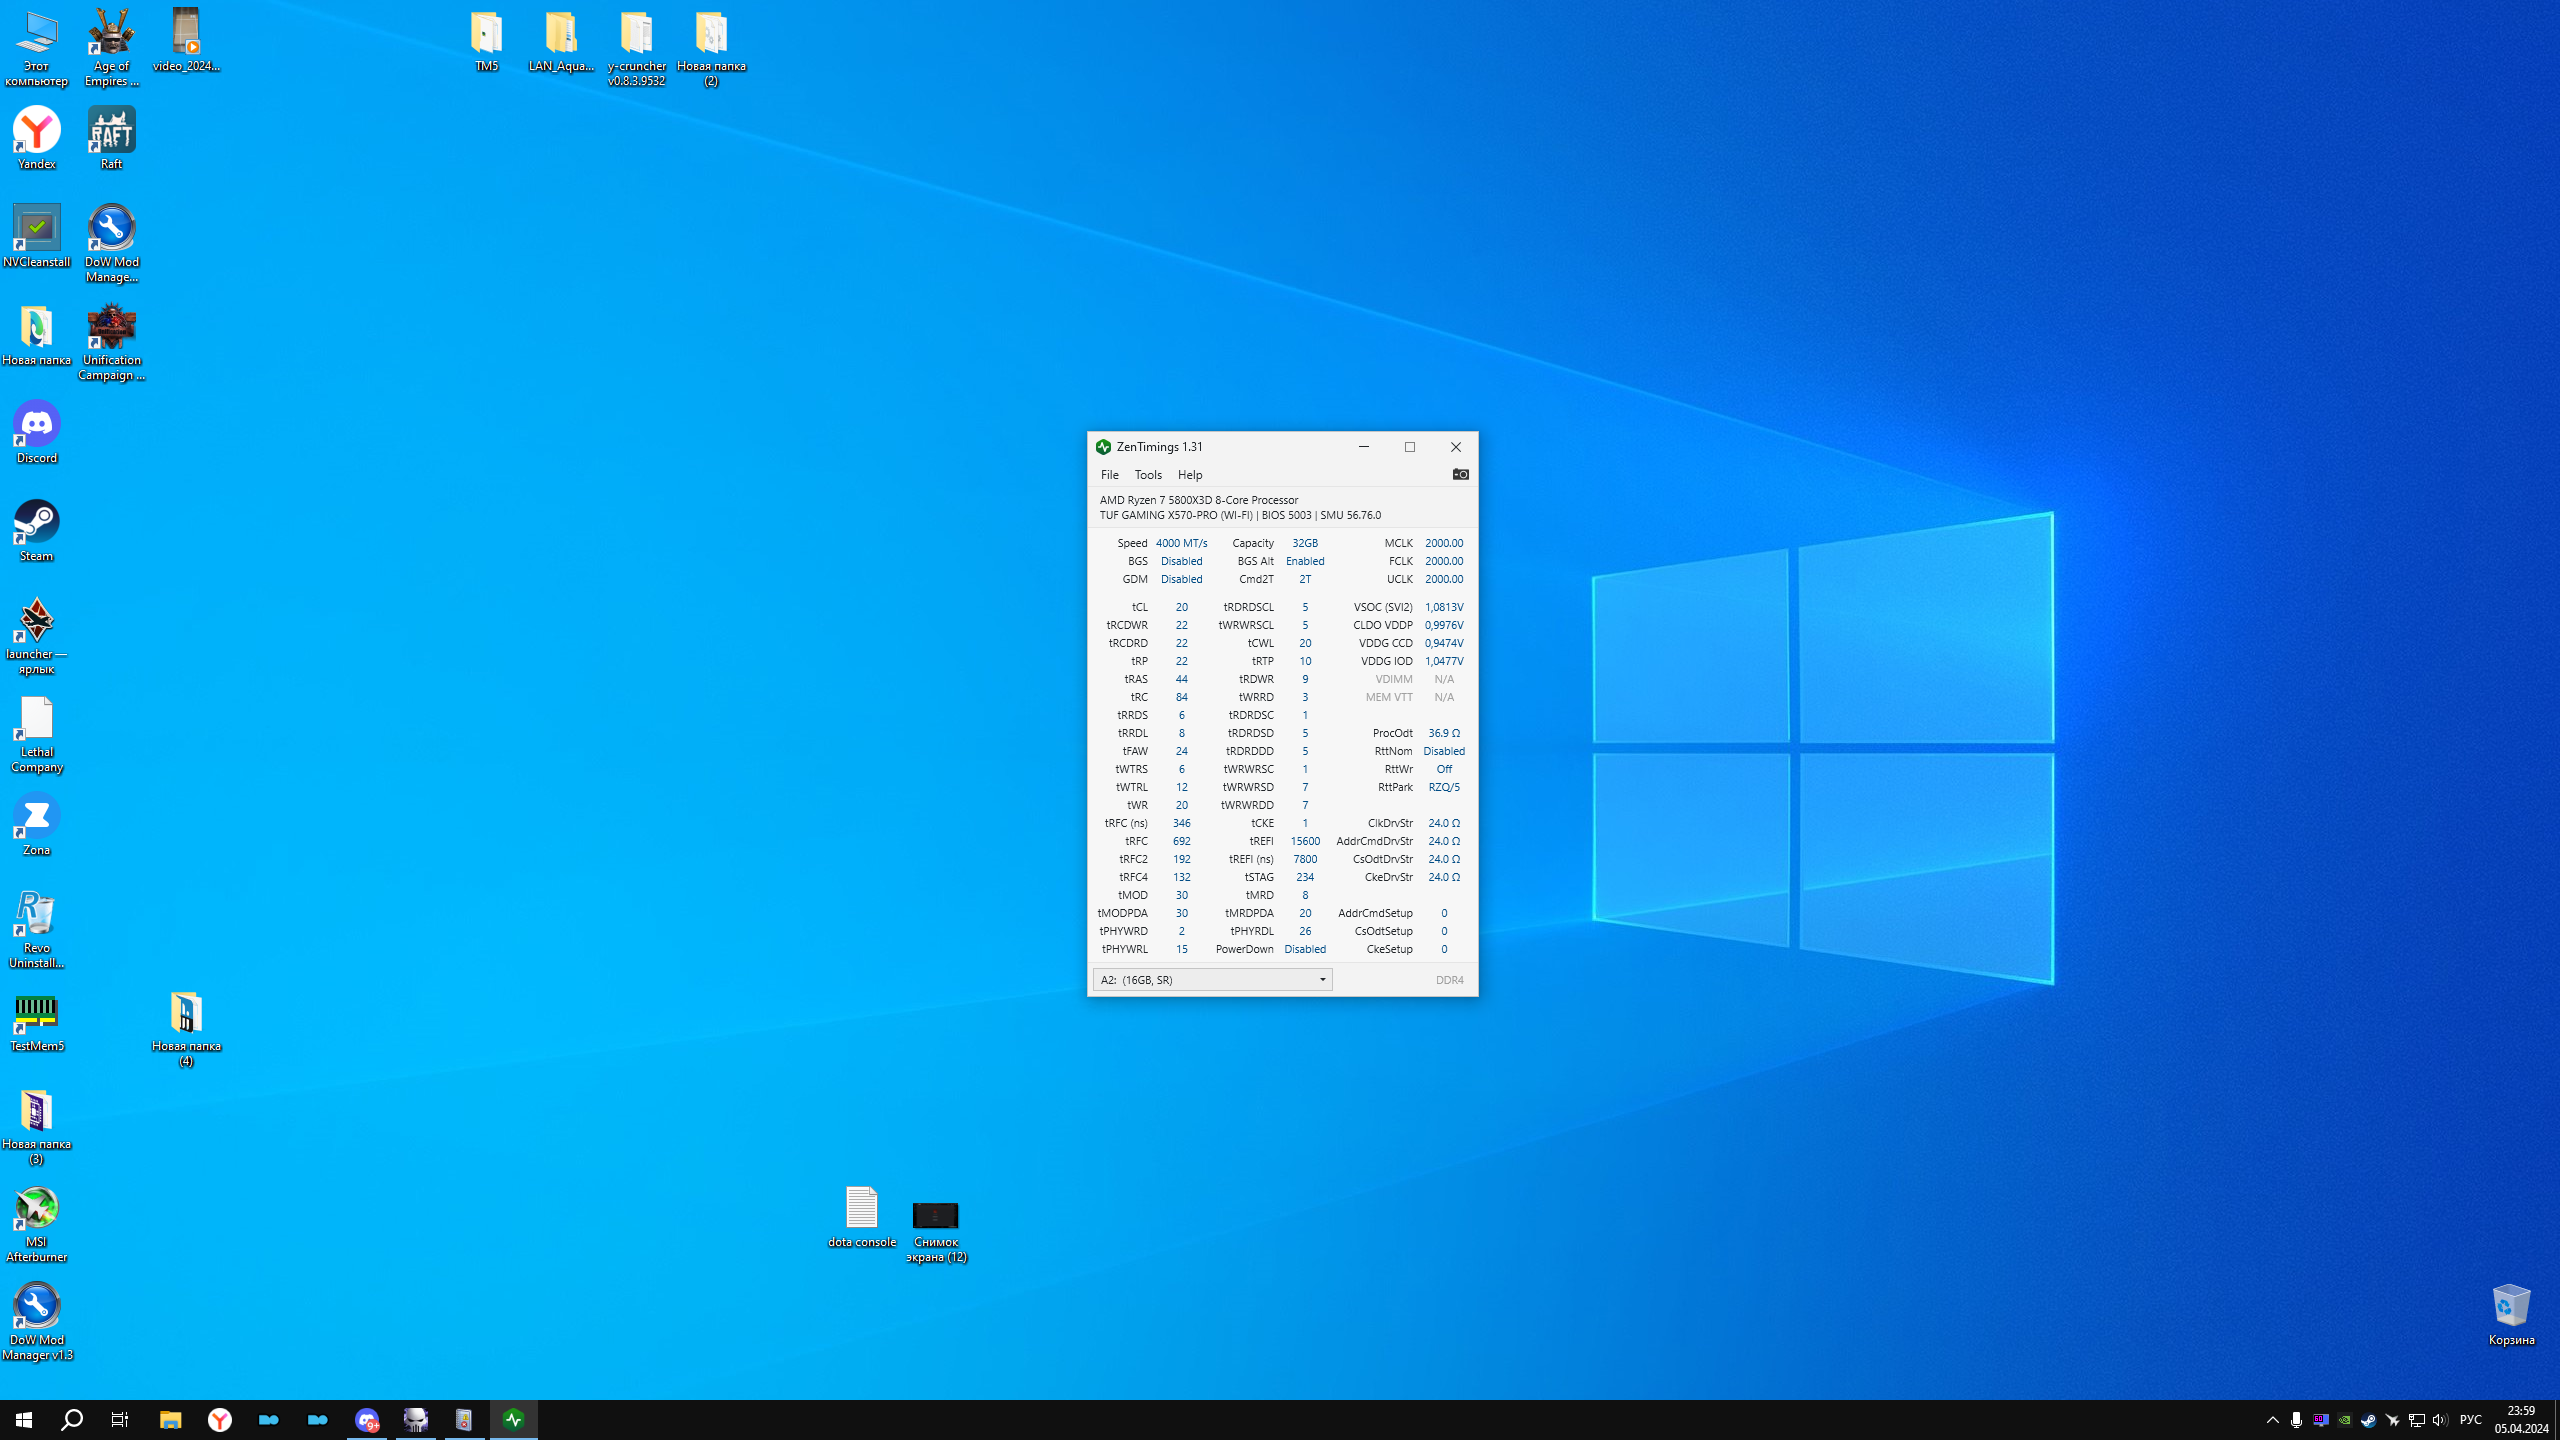Open the File menu in ZenTimings

[x=1109, y=475]
